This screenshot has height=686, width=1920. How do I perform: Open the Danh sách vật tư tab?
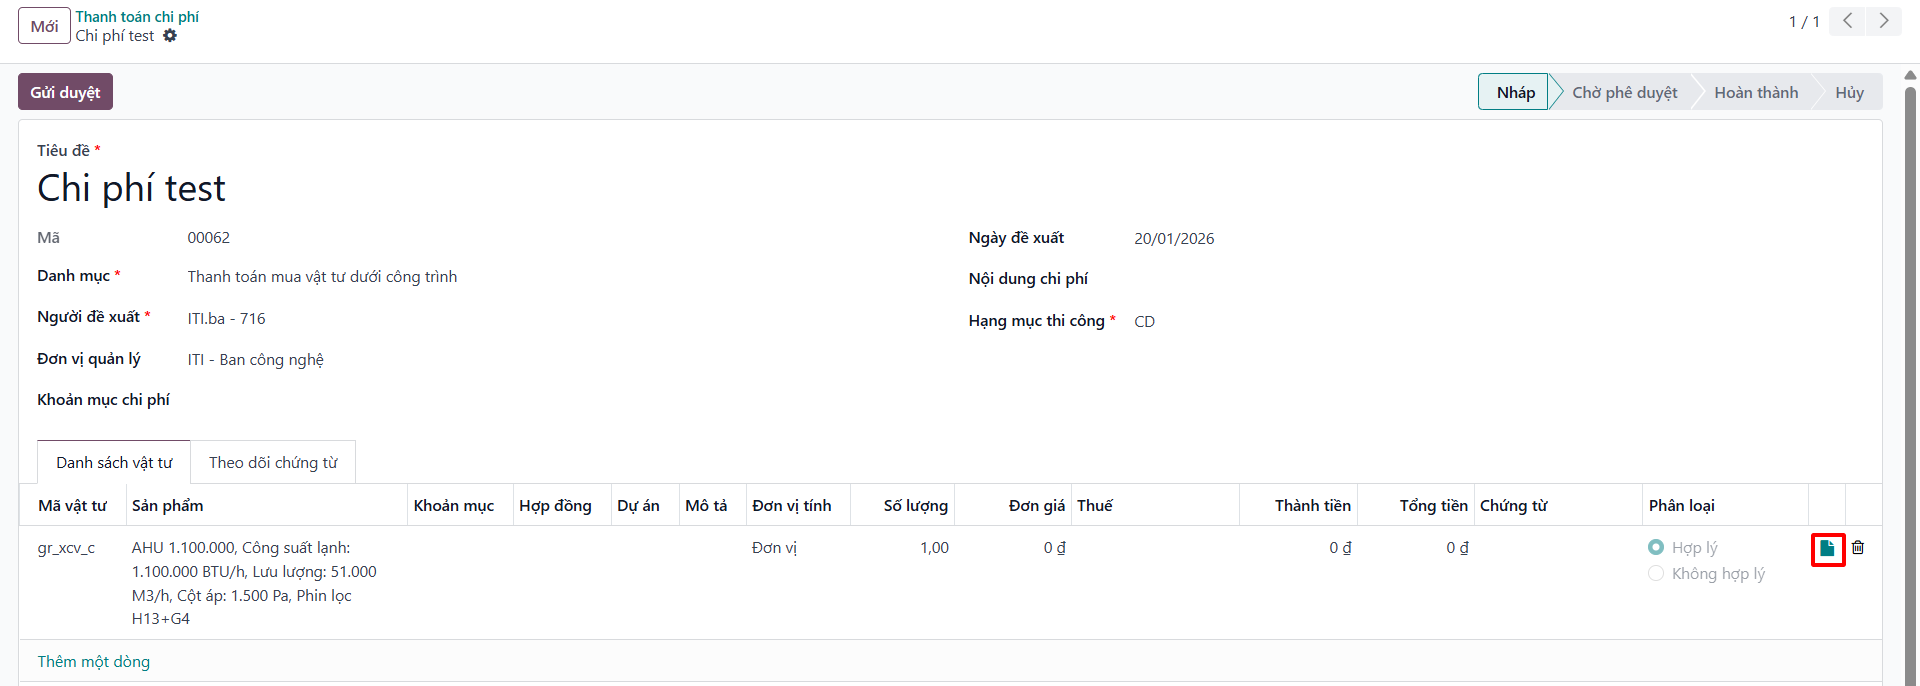click(x=114, y=462)
